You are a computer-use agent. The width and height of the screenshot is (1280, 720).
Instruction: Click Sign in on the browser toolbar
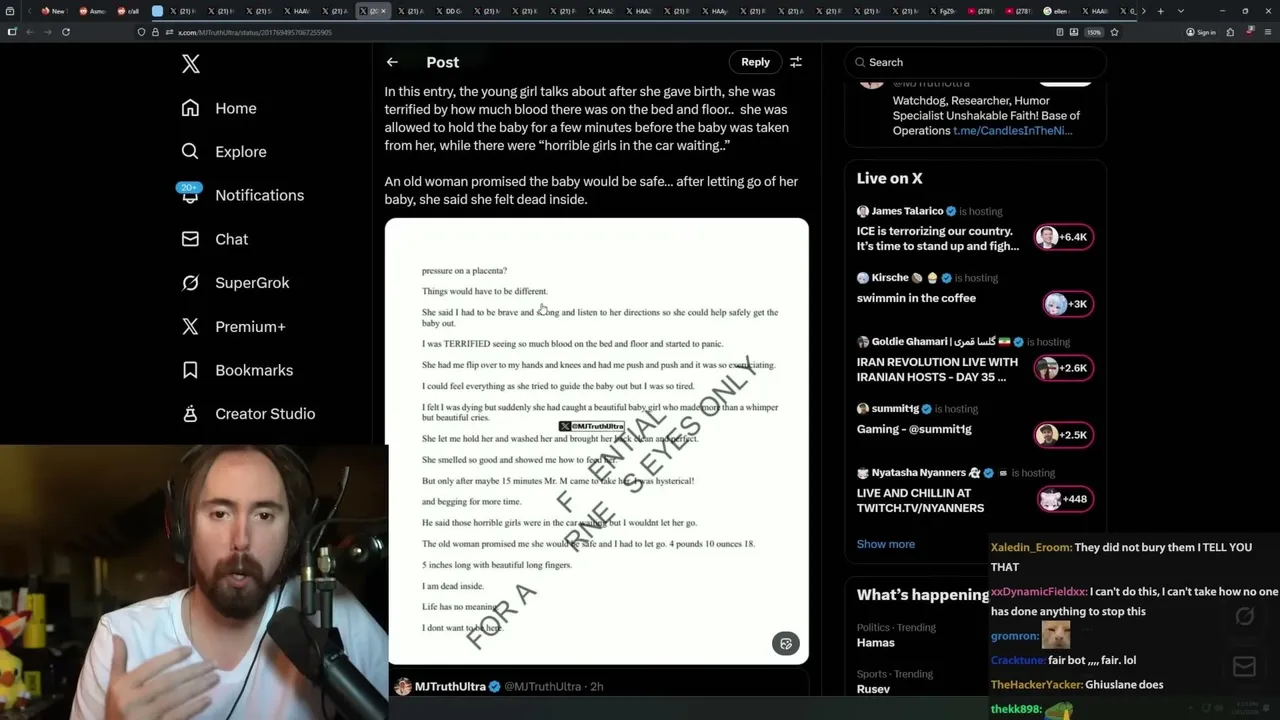tap(1201, 32)
